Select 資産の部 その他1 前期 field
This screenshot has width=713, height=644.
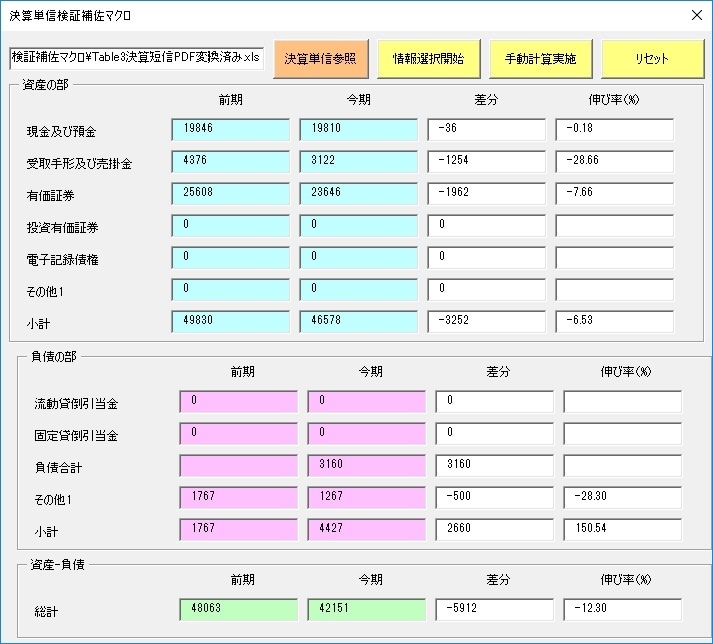[231, 290]
